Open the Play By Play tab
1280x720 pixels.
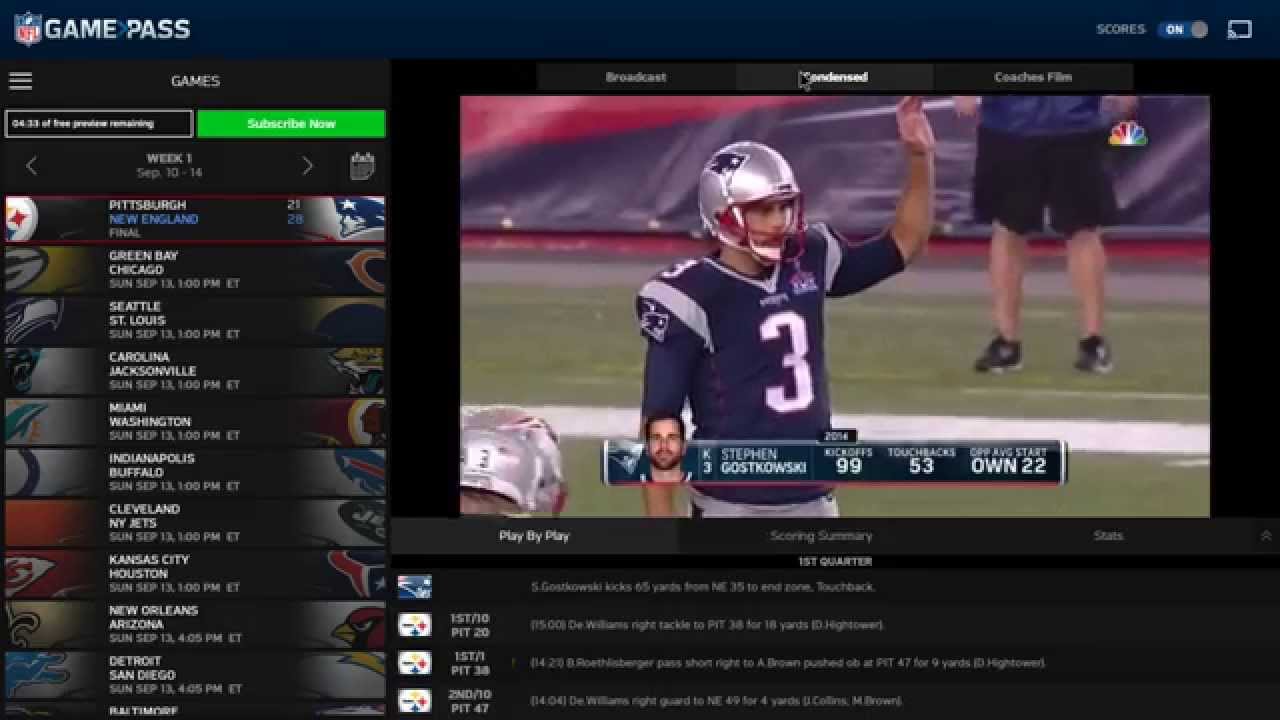pyautogui.click(x=534, y=536)
